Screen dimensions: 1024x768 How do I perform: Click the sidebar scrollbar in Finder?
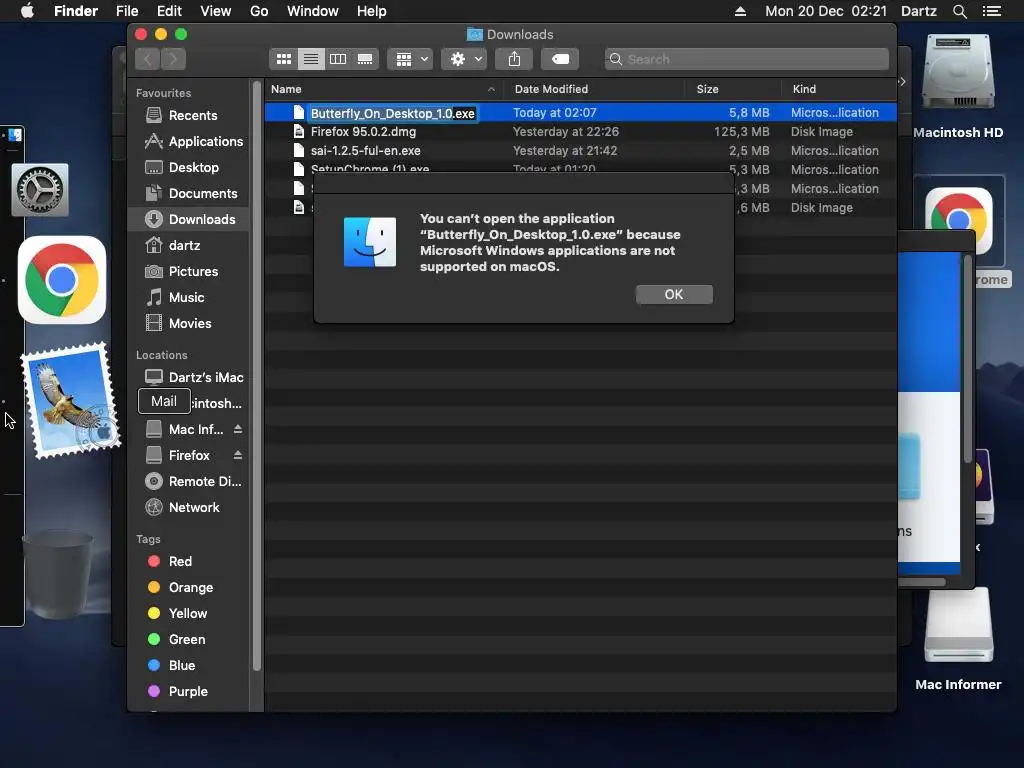tap(257, 377)
